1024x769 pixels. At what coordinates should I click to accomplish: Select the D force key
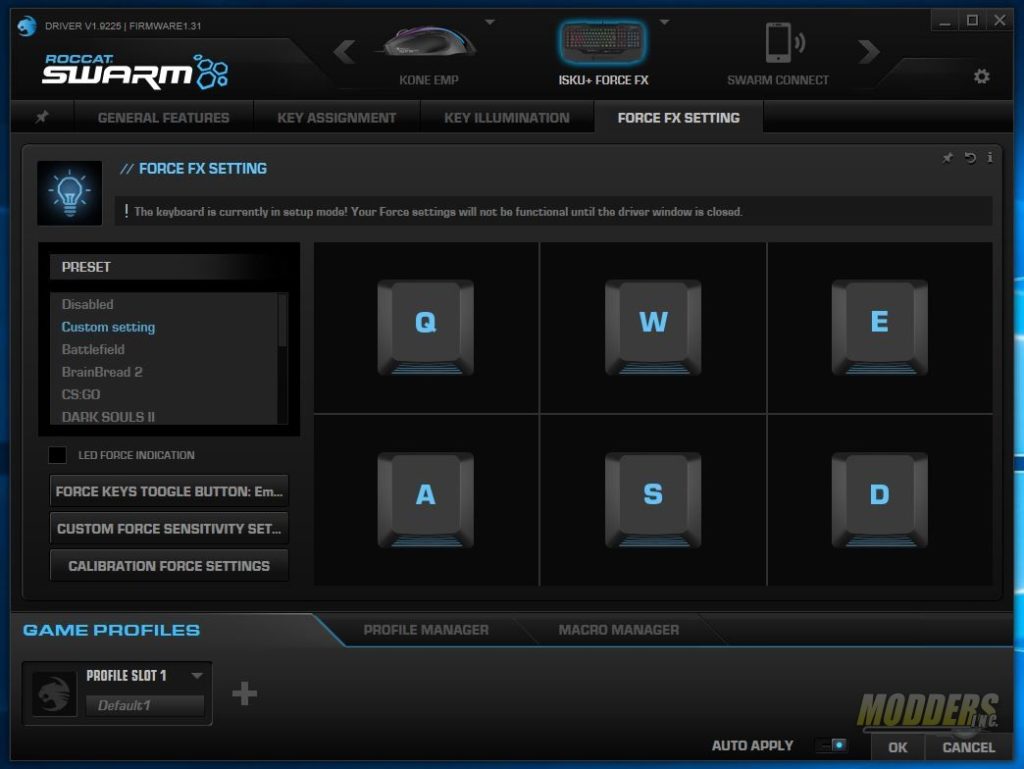coord(880,499)
